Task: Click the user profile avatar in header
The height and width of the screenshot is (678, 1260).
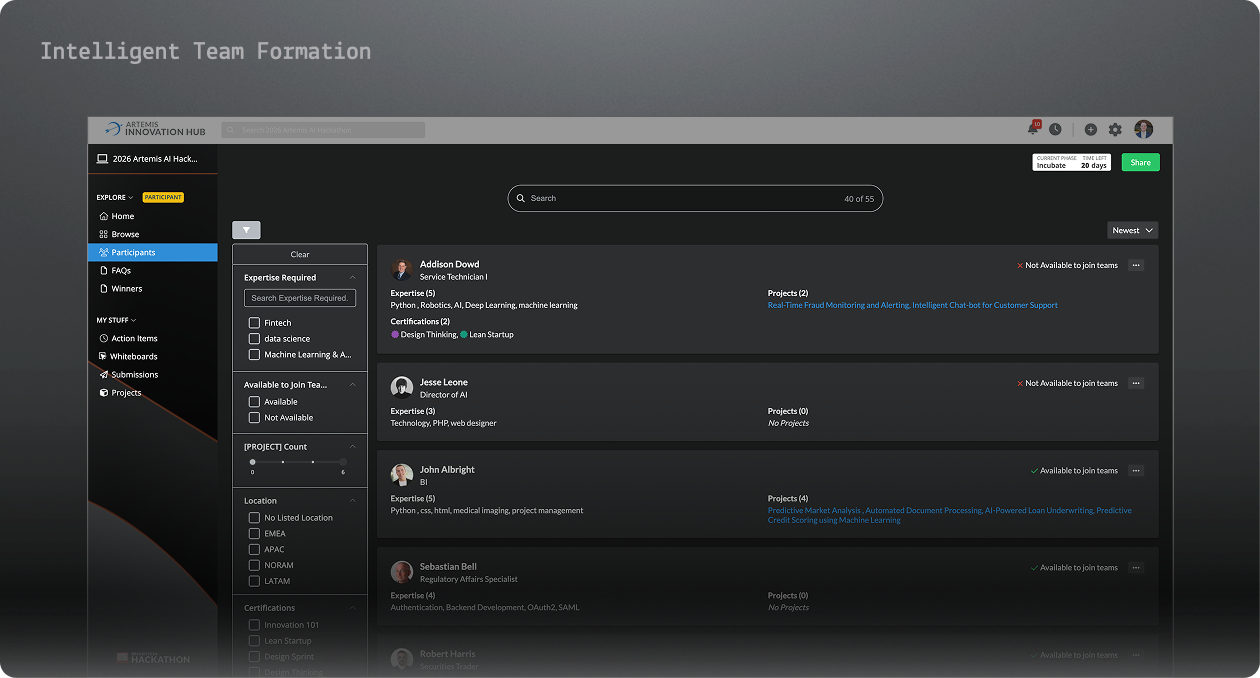Action: tap(1143, 129)
